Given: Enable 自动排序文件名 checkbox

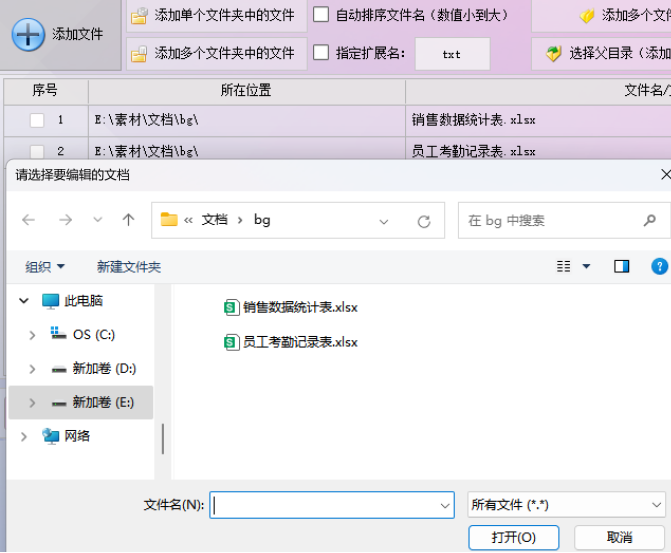Looking at the screenshot, I should pyautogui.click(x=321, y=15).
